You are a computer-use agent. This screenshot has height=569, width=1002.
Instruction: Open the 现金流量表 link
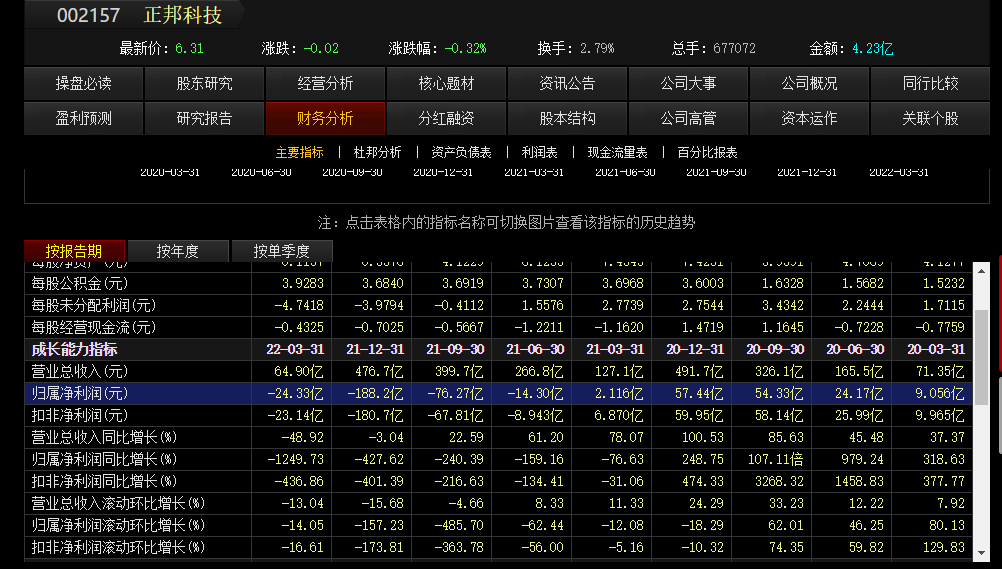617,152
